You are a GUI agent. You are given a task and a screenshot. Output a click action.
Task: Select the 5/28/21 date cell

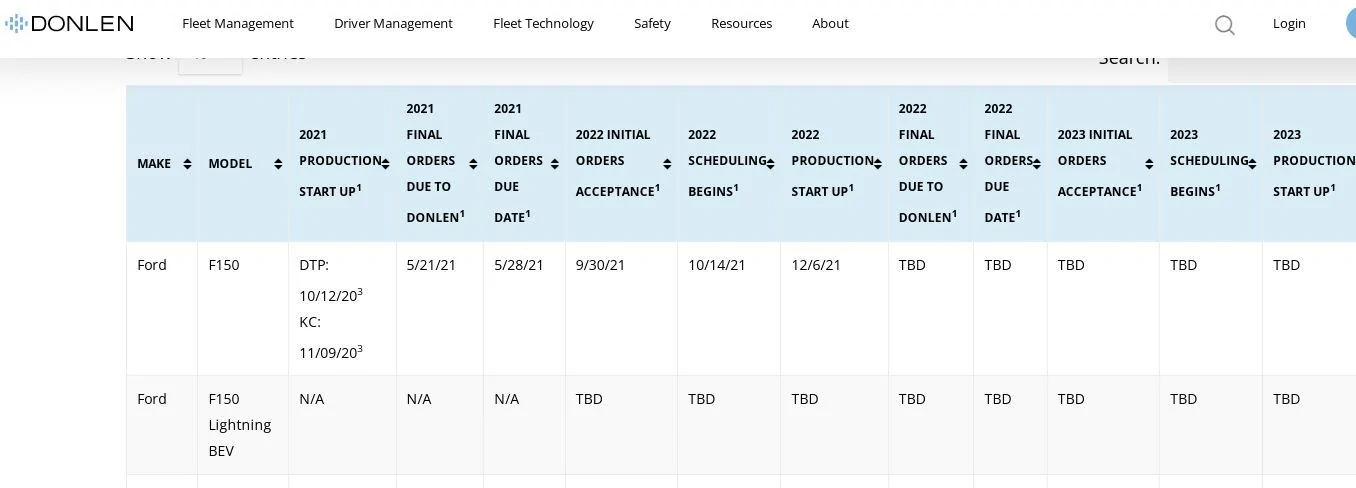[x=524, y=308]
